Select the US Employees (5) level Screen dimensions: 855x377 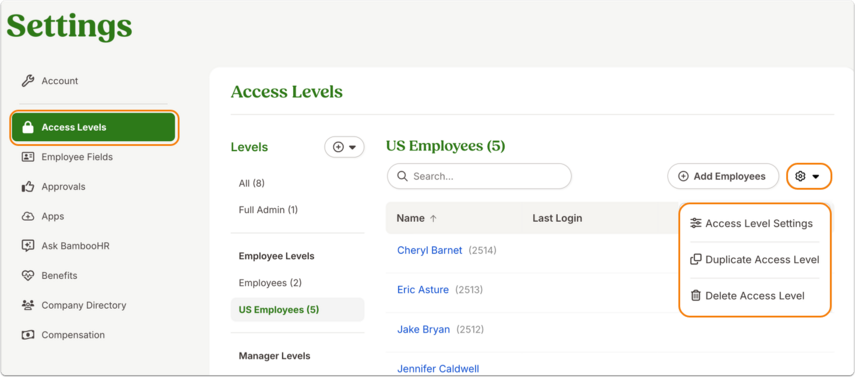(x=297, y=310)
